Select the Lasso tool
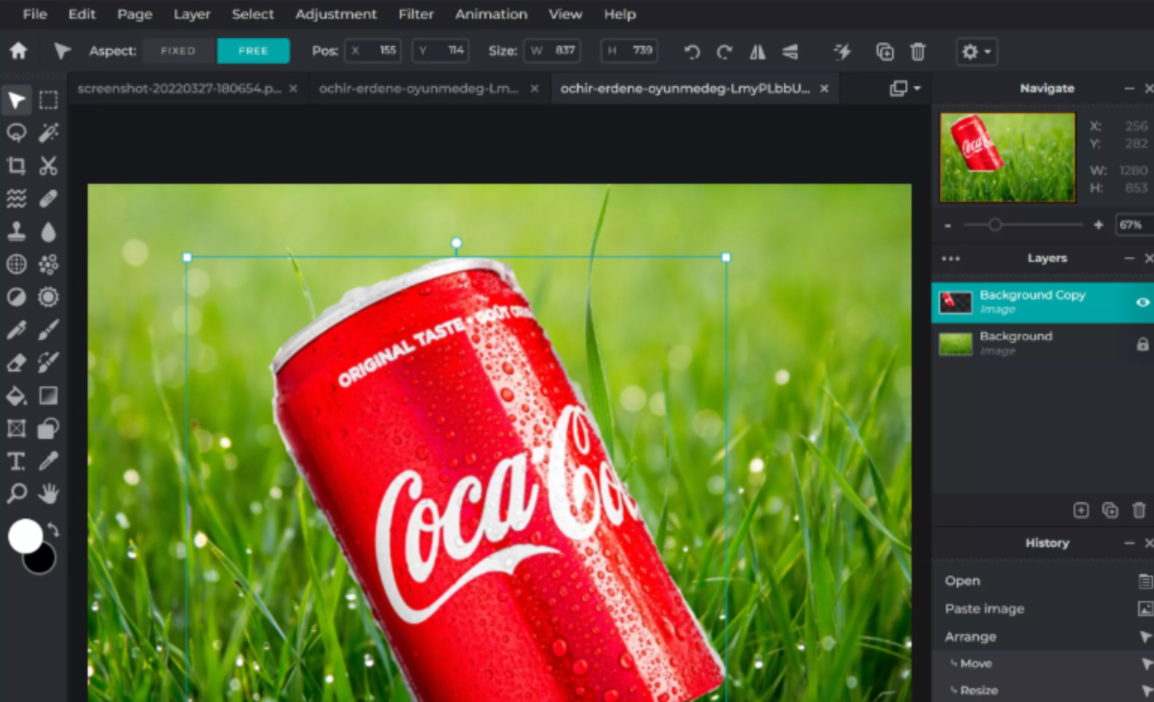 click(17, 133)
